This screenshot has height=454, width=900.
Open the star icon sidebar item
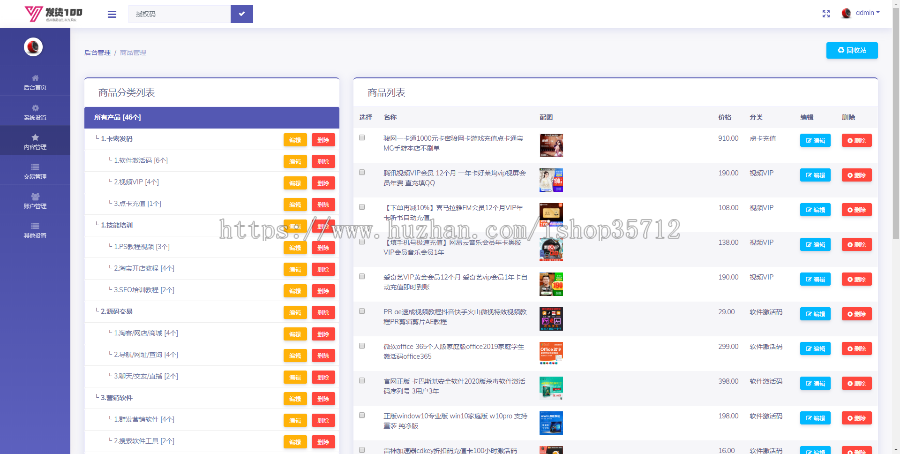35,141
